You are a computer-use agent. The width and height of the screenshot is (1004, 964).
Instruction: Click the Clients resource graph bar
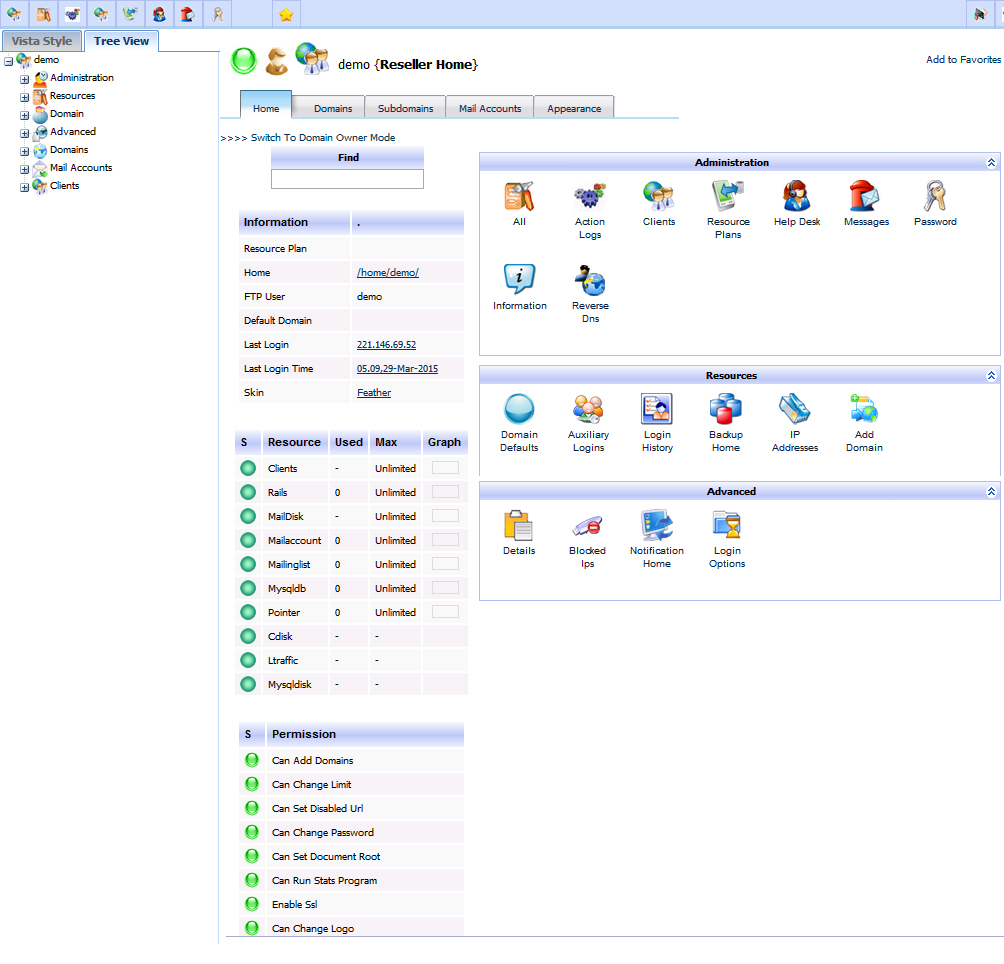(x=445, y=468)
